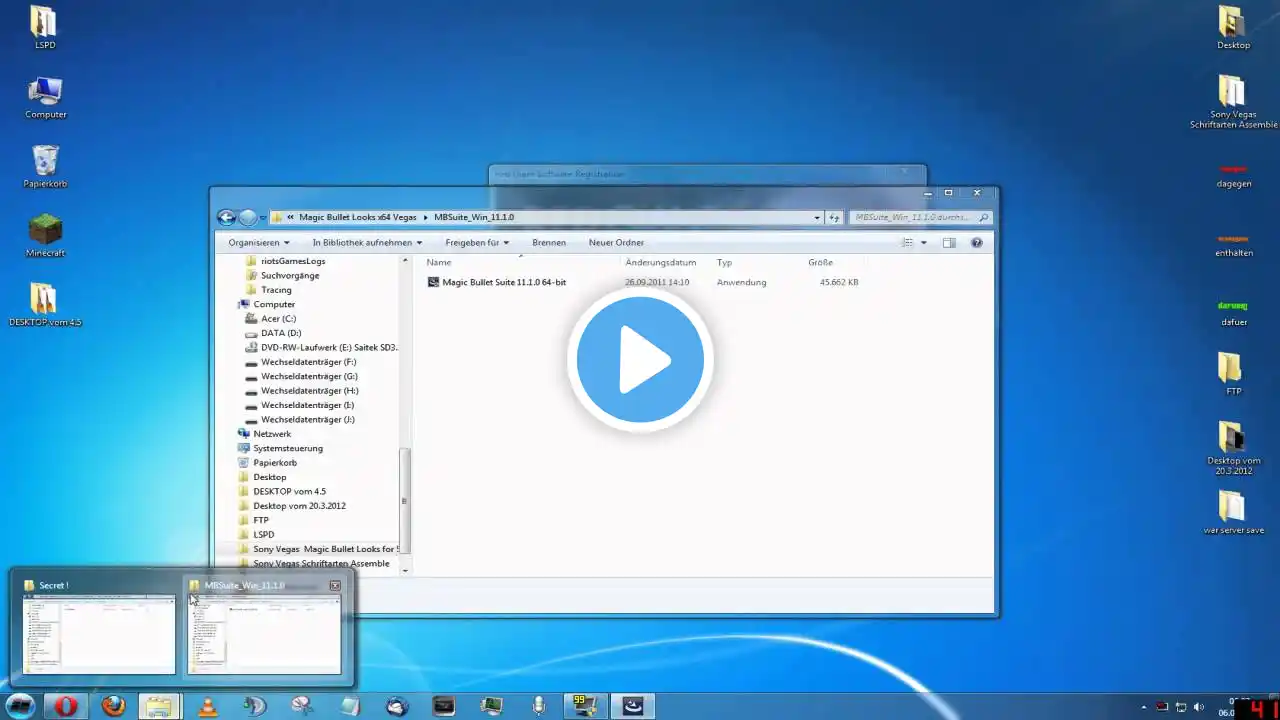This screenshot has width=1280, height=720.
Task: Click the 'MBSuite_Win_11.1.0' breadcrumb segment
Action: click(x=474, y=217)
